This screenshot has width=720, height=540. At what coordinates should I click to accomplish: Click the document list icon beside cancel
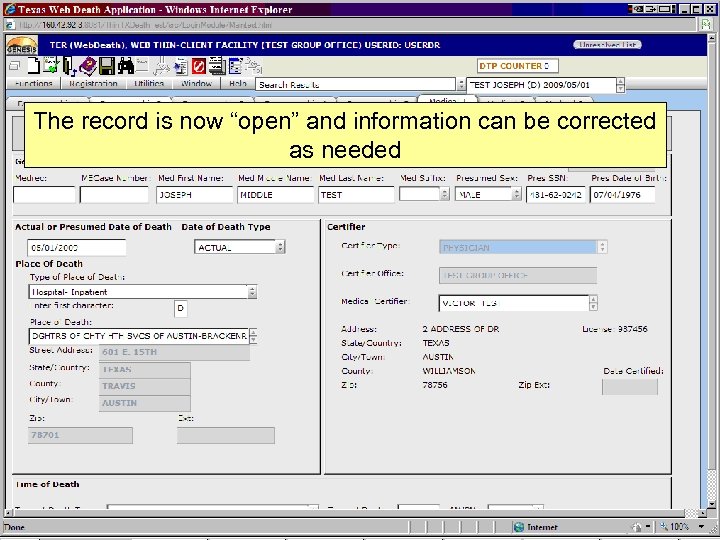(180, 66)
